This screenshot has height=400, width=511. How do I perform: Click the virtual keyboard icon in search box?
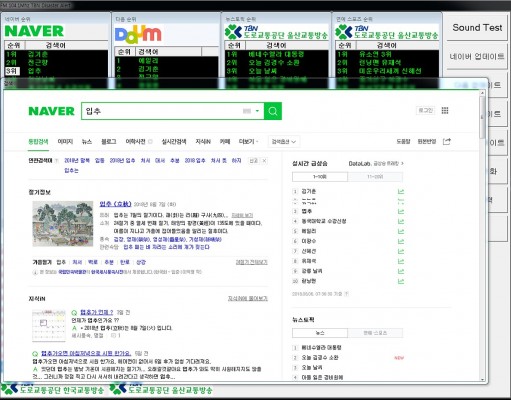click(x=247, y=111)
